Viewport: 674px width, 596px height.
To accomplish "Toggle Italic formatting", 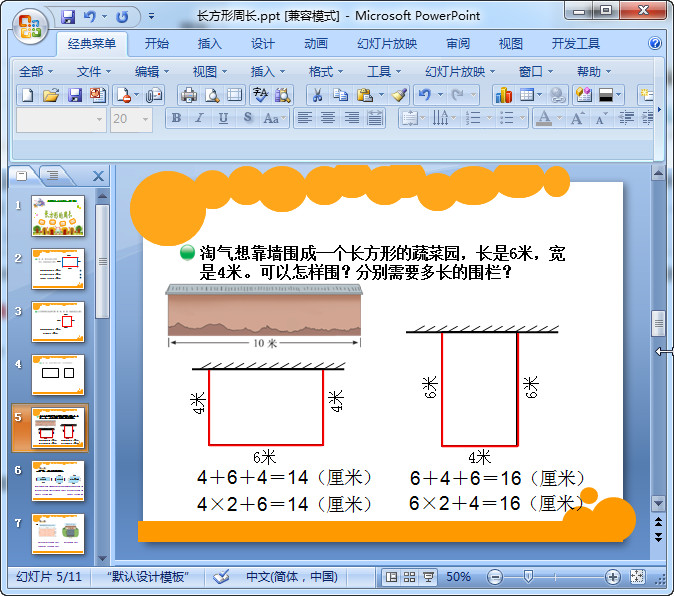I will [x=199, y=118].
